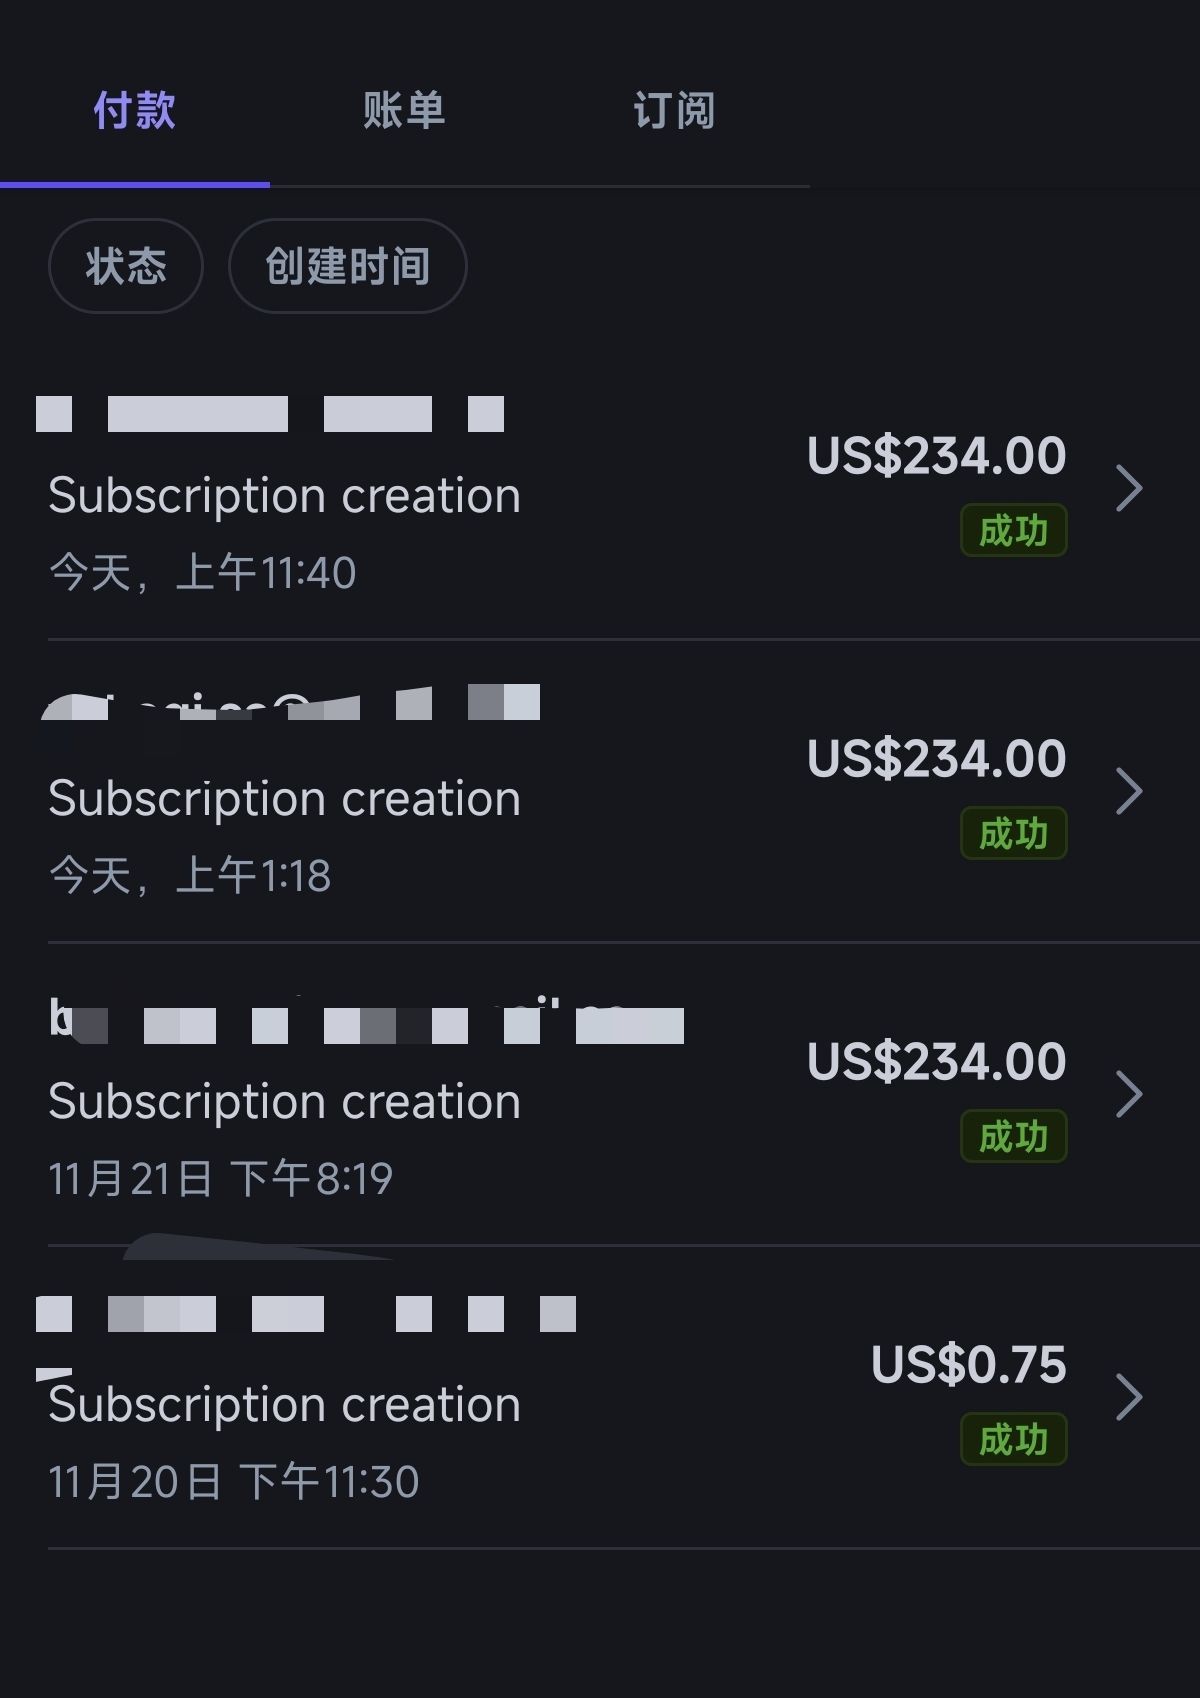The height and width of the screenshot is (1698, 1200).
Task: Click 成功 badge on 11月21日 payment
Action: tap(1013, 1137)
